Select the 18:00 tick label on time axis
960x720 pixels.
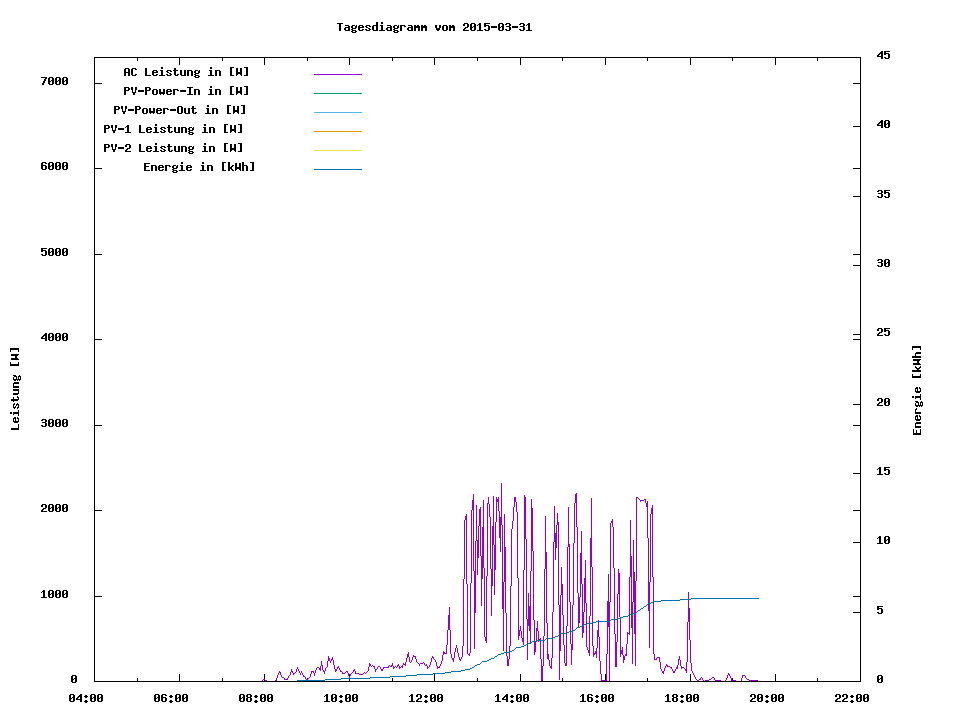pos(682,699)
